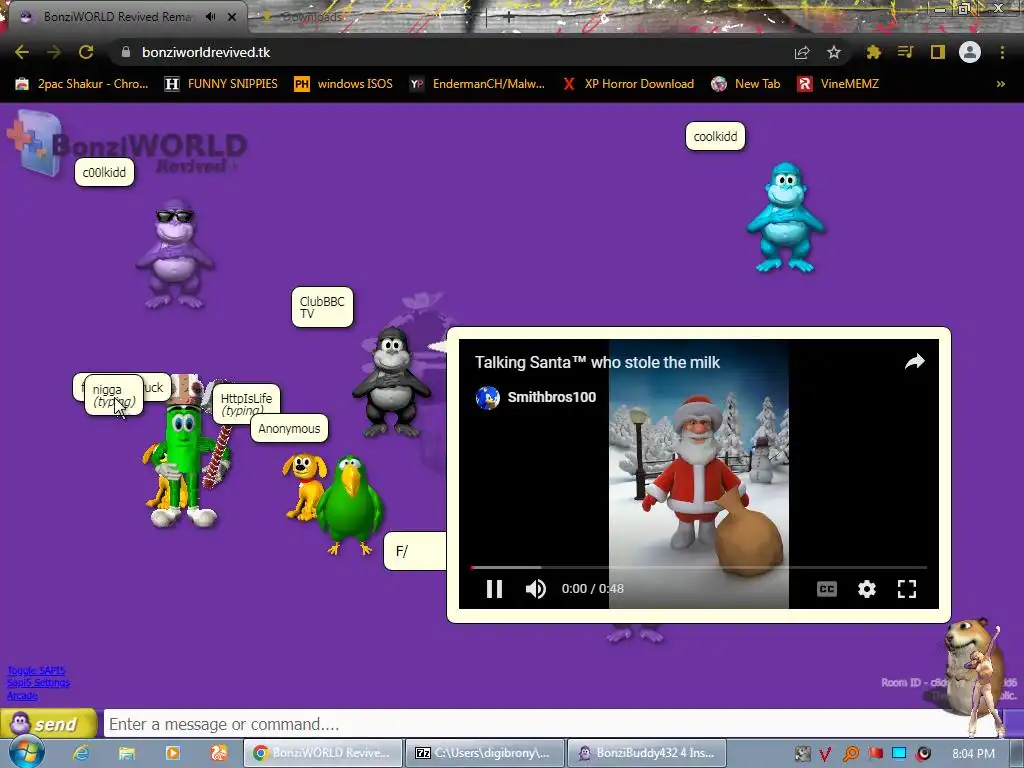Toggle the browser side panel icon
This screenshot has height=768, width=1024.
point(937,52)
